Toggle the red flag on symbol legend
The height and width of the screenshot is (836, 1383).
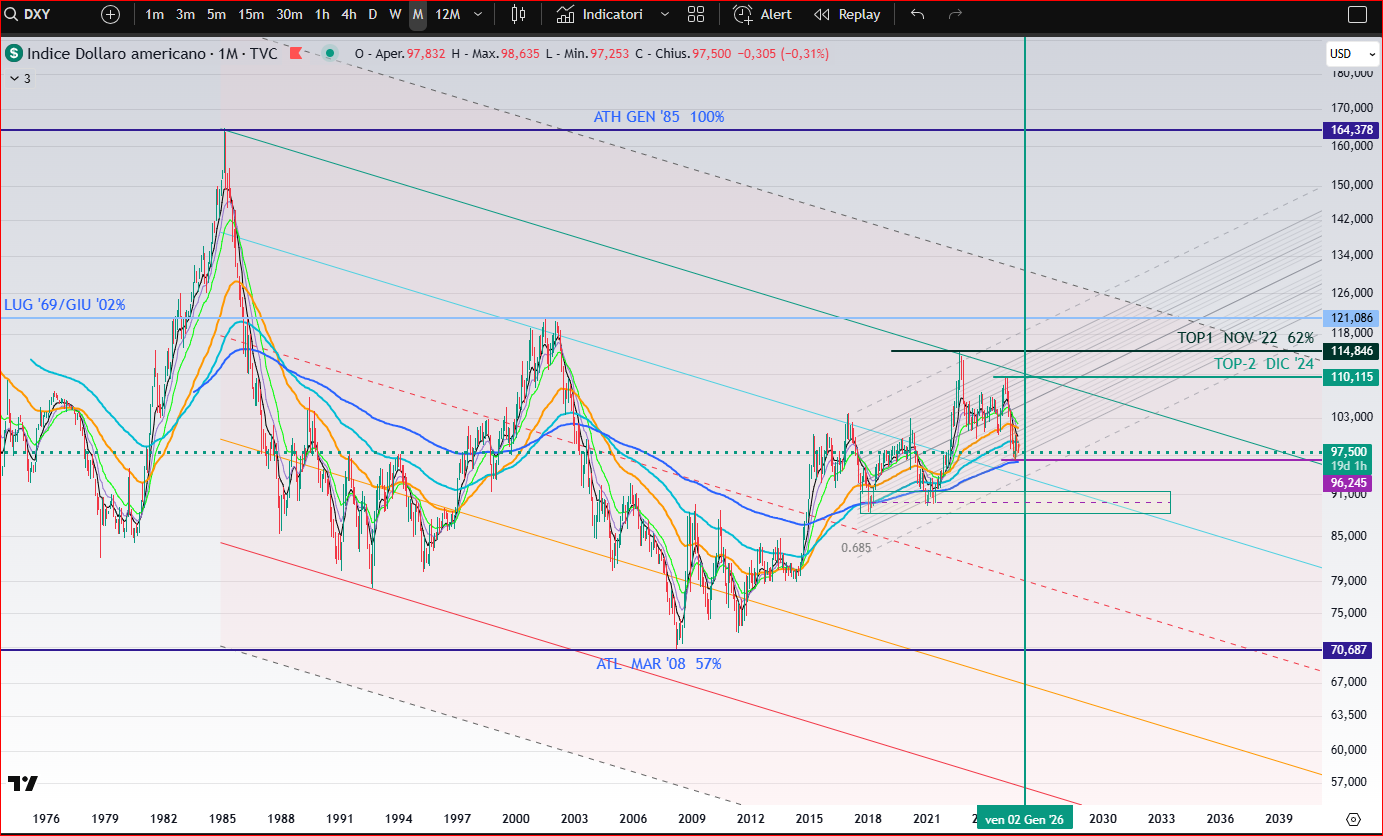pyautogui.click(x=295, y=53)
